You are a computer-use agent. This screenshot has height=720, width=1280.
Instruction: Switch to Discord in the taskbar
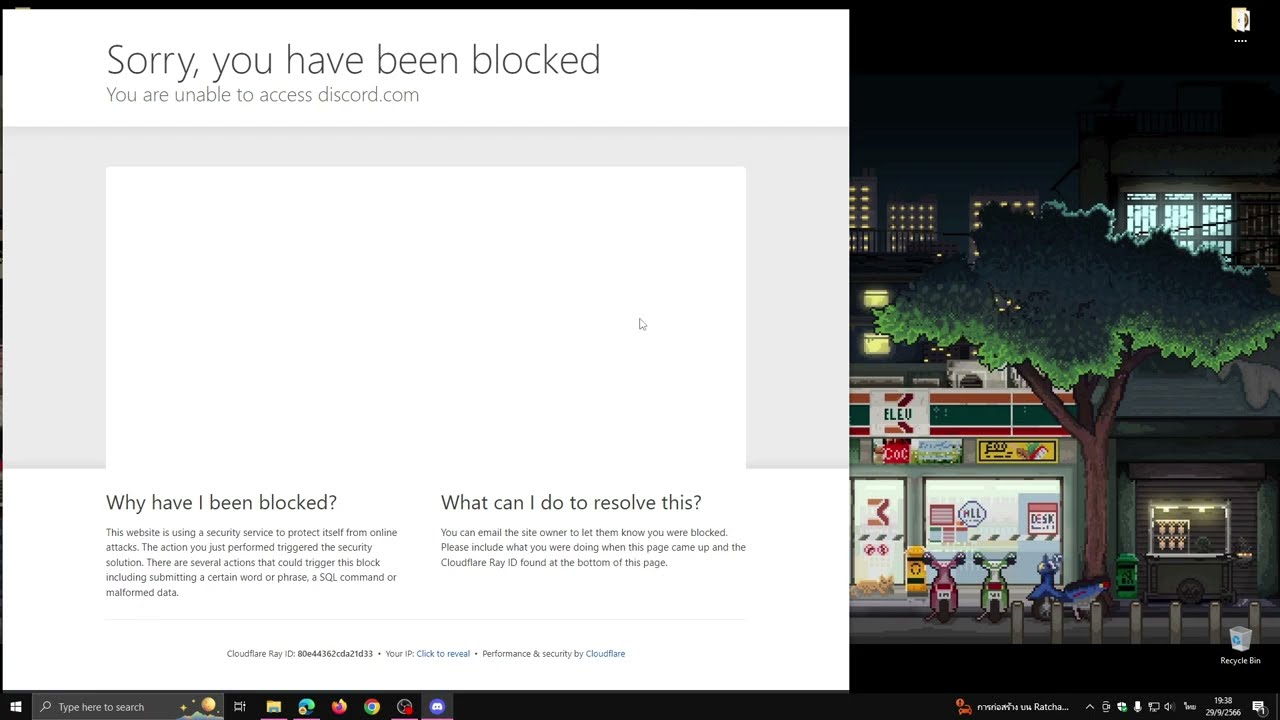(437, 707)
